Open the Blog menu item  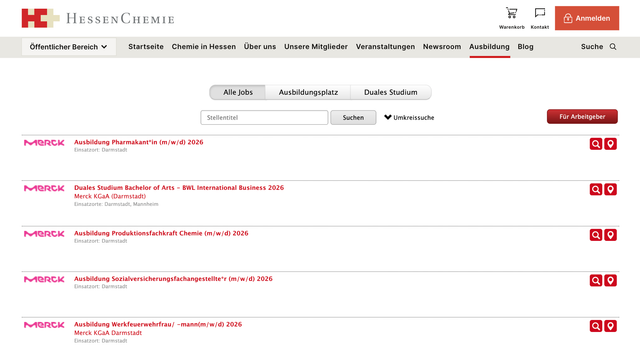click(525, 47)
